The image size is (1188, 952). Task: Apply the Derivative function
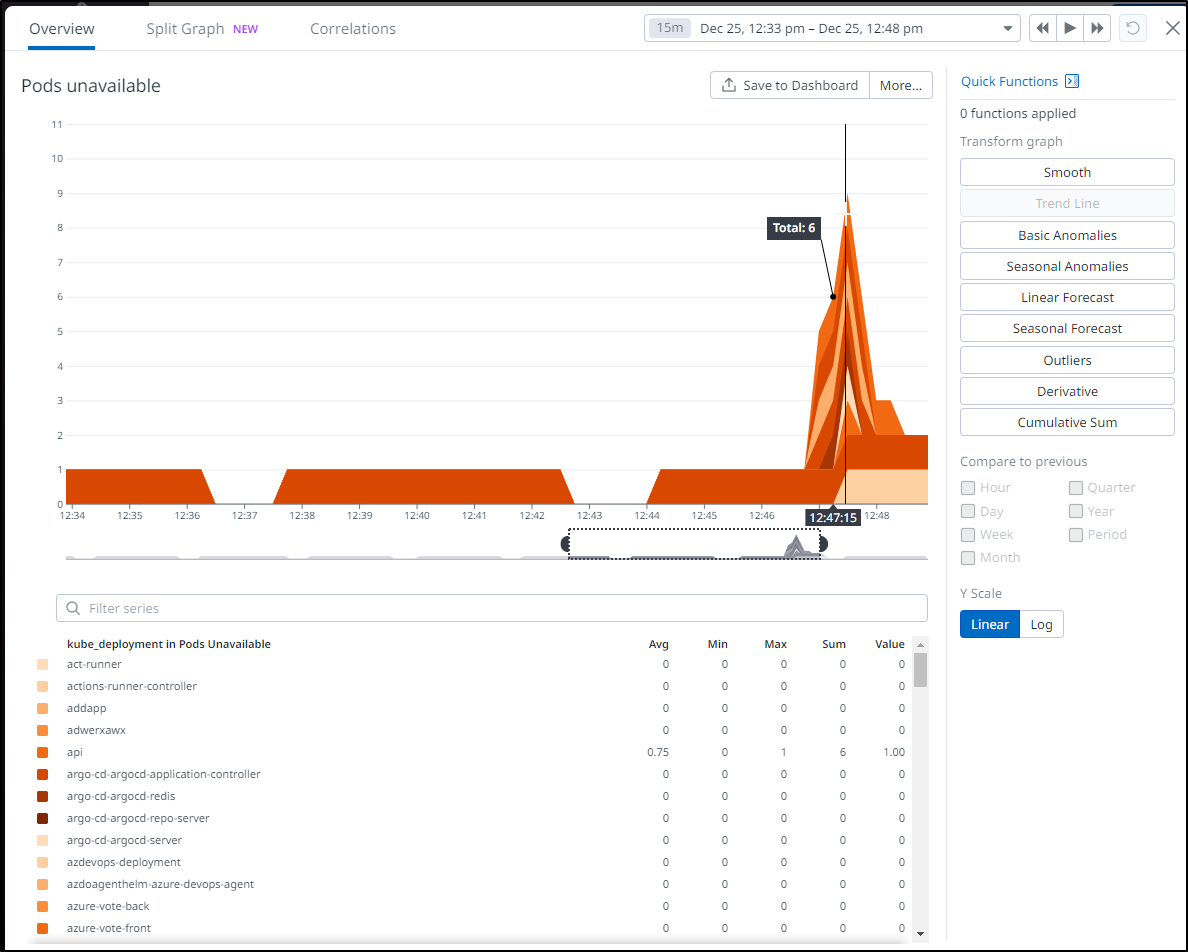(x=1067, y=391)
